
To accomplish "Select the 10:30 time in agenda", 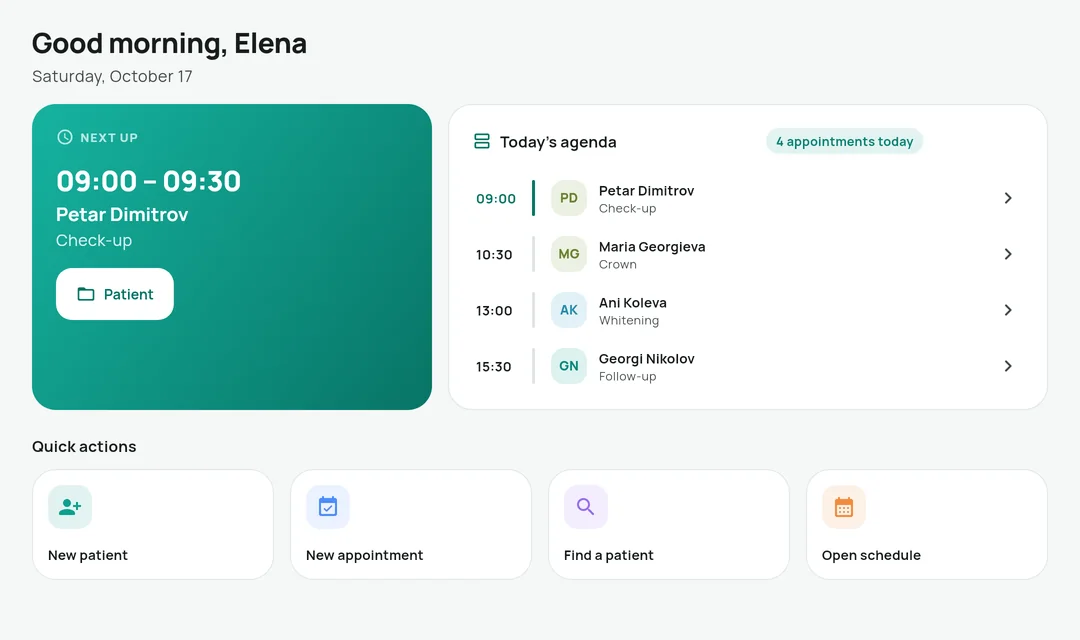I will 494,255.
